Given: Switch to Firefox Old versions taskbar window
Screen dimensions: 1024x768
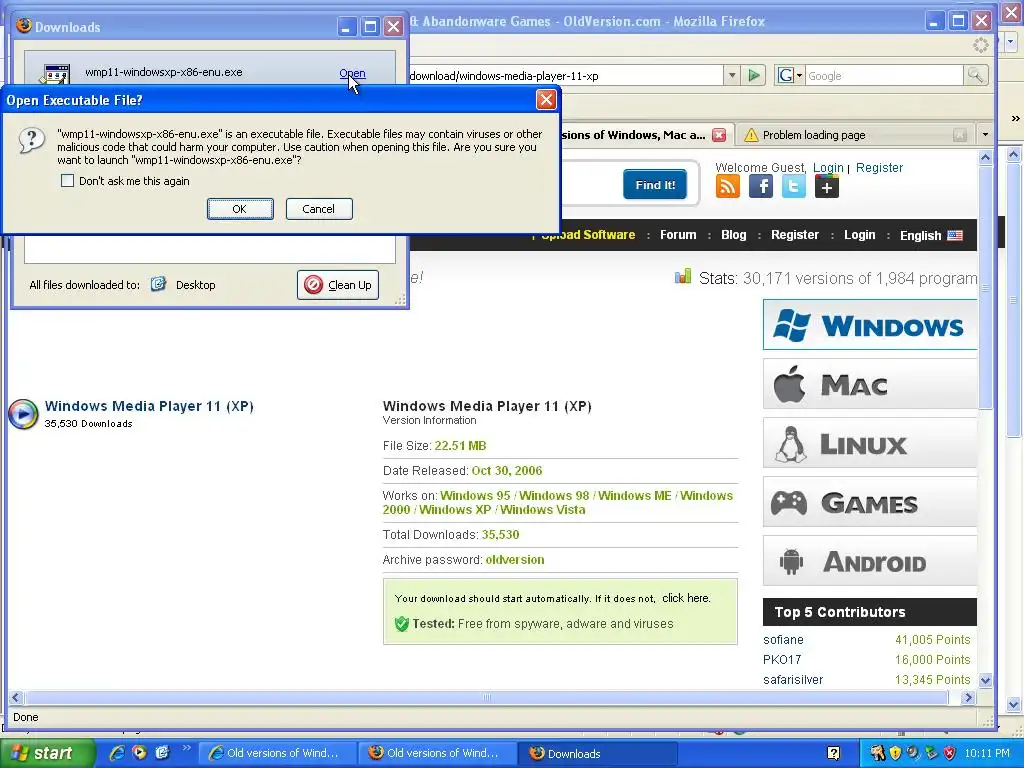Looking at the screenshot, I should tap(438, 754).
